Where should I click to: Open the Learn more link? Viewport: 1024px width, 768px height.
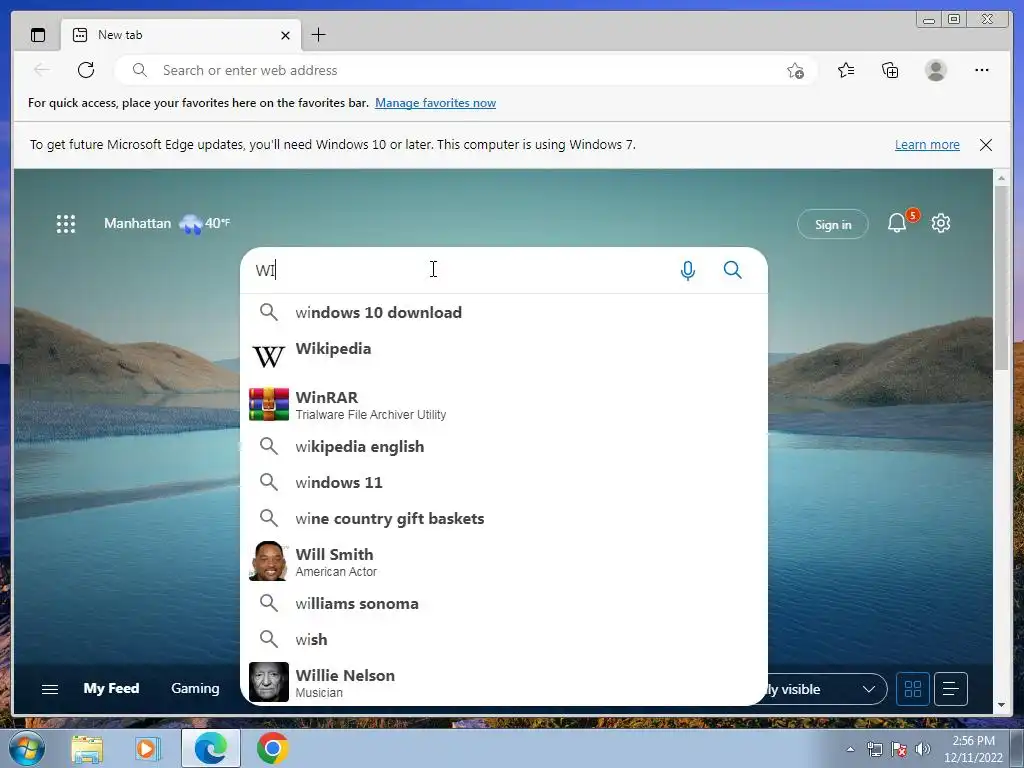927,144
